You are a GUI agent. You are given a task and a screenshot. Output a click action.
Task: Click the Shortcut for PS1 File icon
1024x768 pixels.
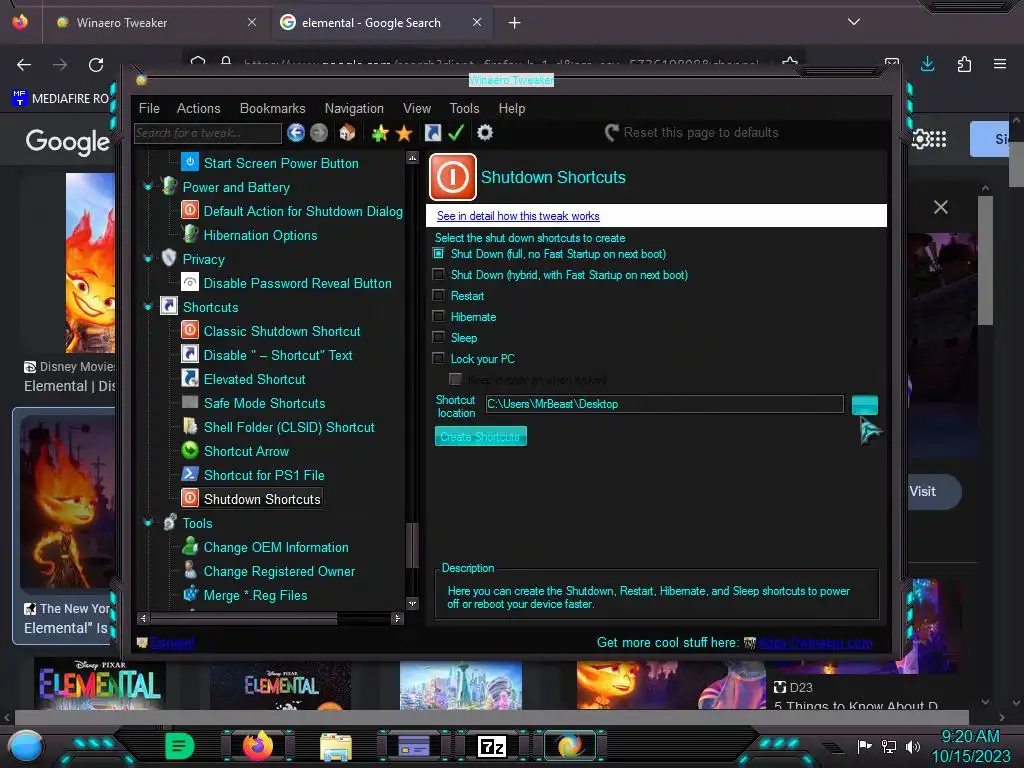[189, 474]
